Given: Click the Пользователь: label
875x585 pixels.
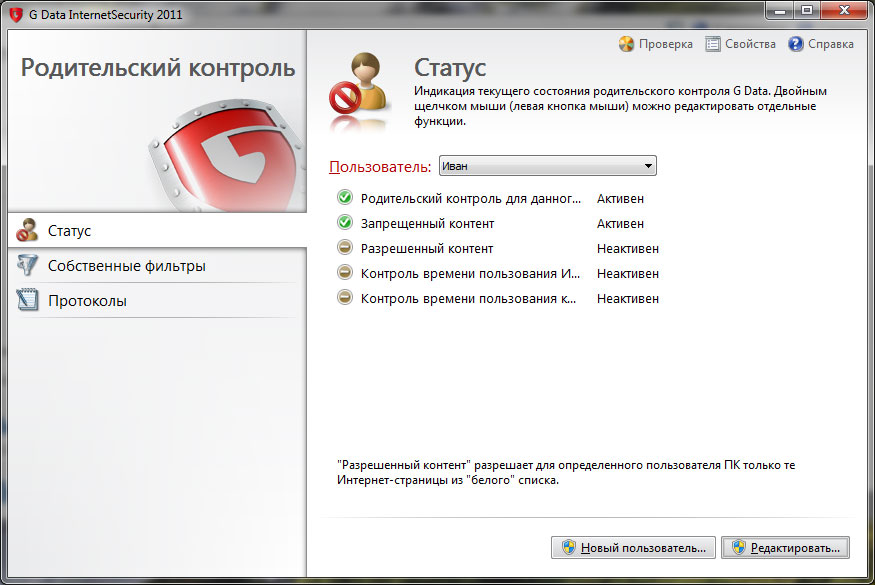Looking at the screenshot, I should [x=380, y=166].
